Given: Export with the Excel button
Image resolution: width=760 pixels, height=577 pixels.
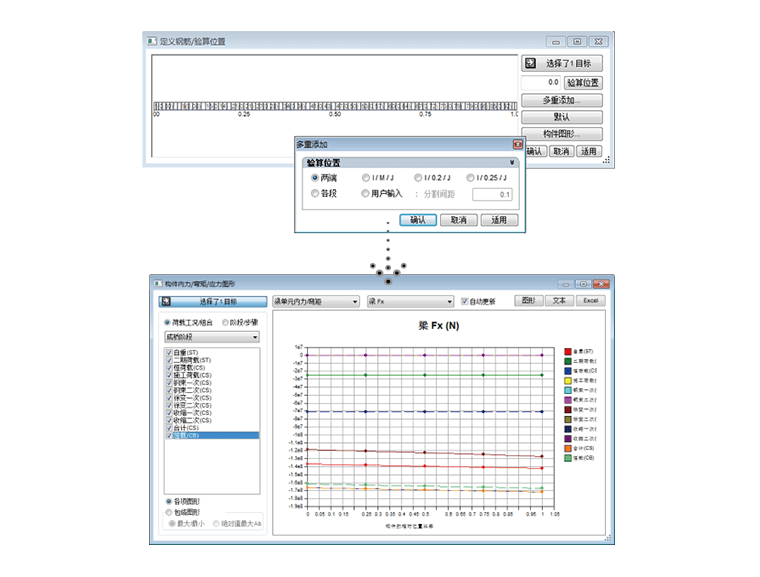Looking at the screenshot, I should click(590, 301).
